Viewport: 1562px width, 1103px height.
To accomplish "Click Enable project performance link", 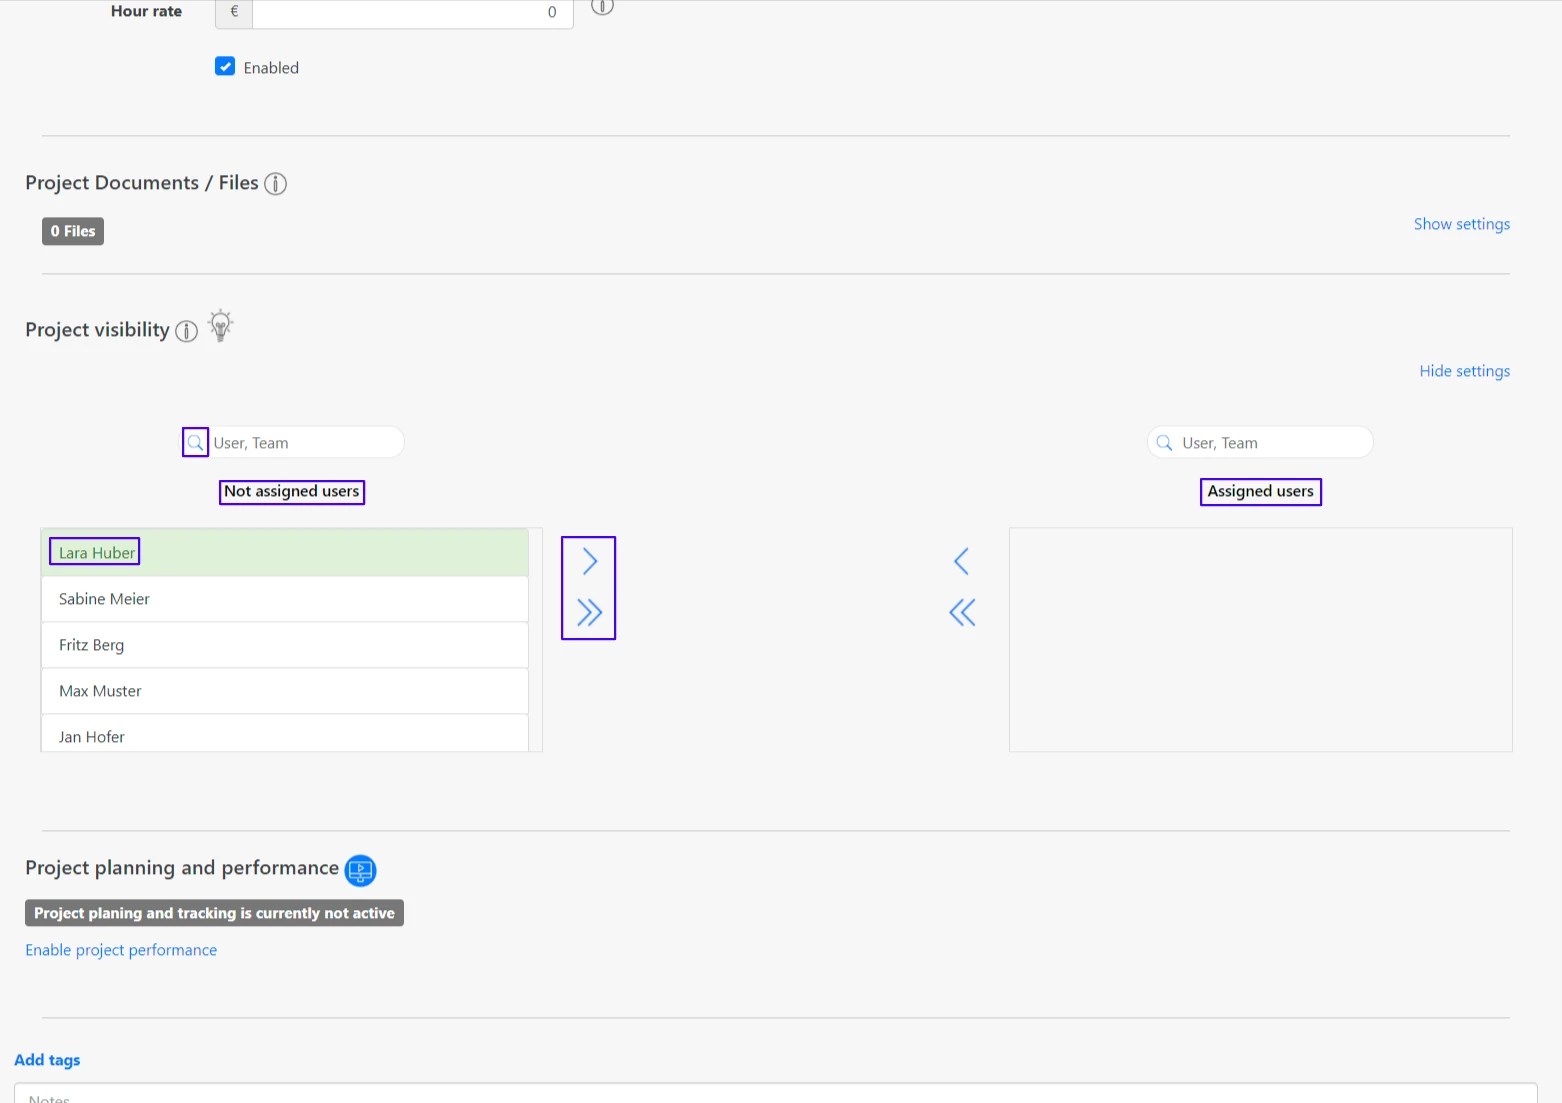I will (x=121, y=950).
